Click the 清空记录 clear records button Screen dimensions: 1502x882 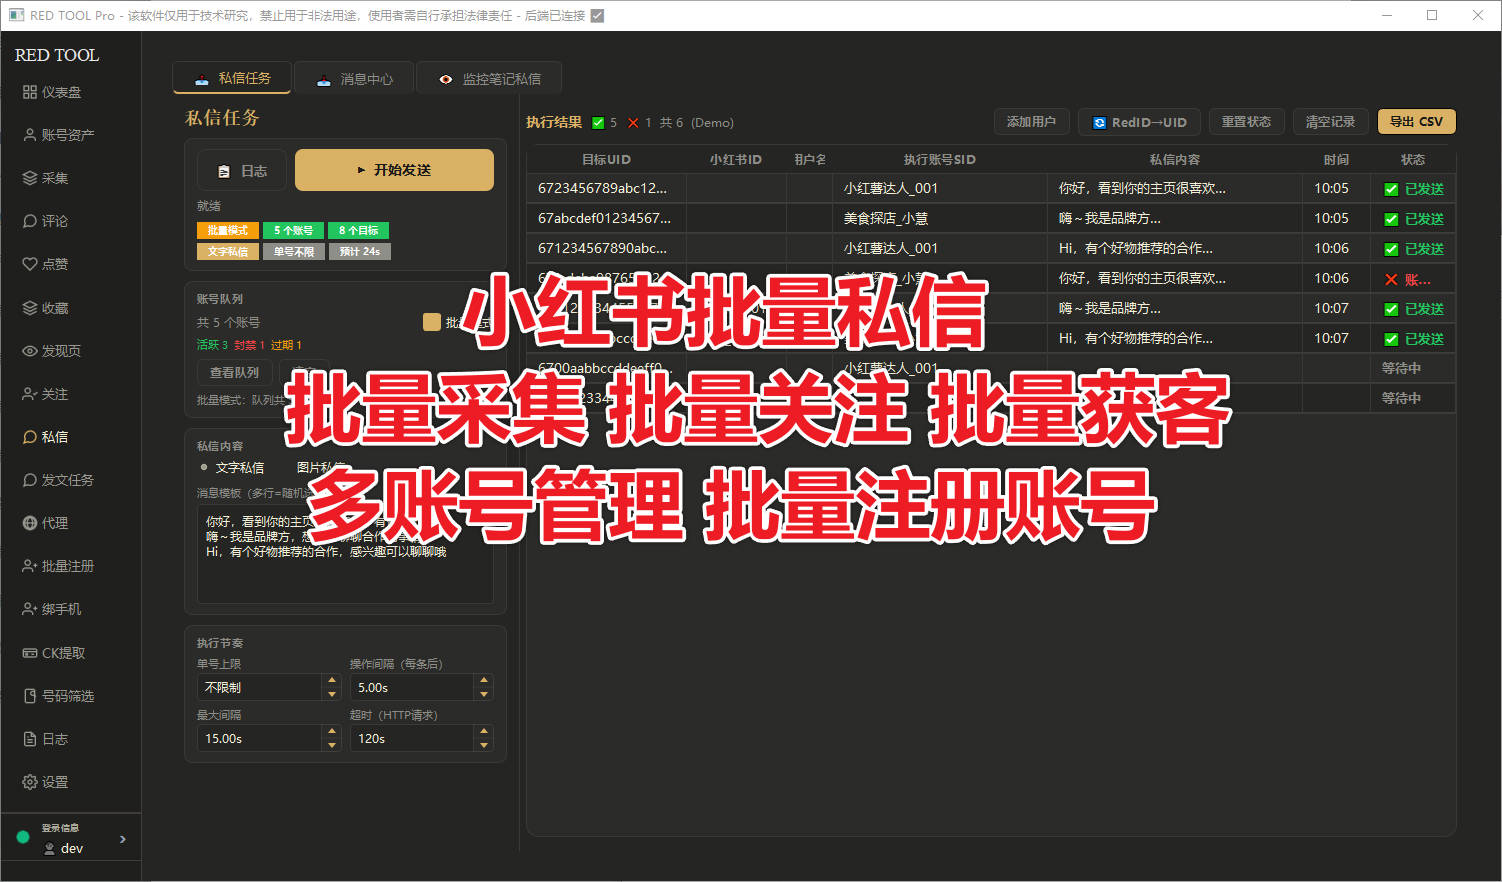point(1330,122)
